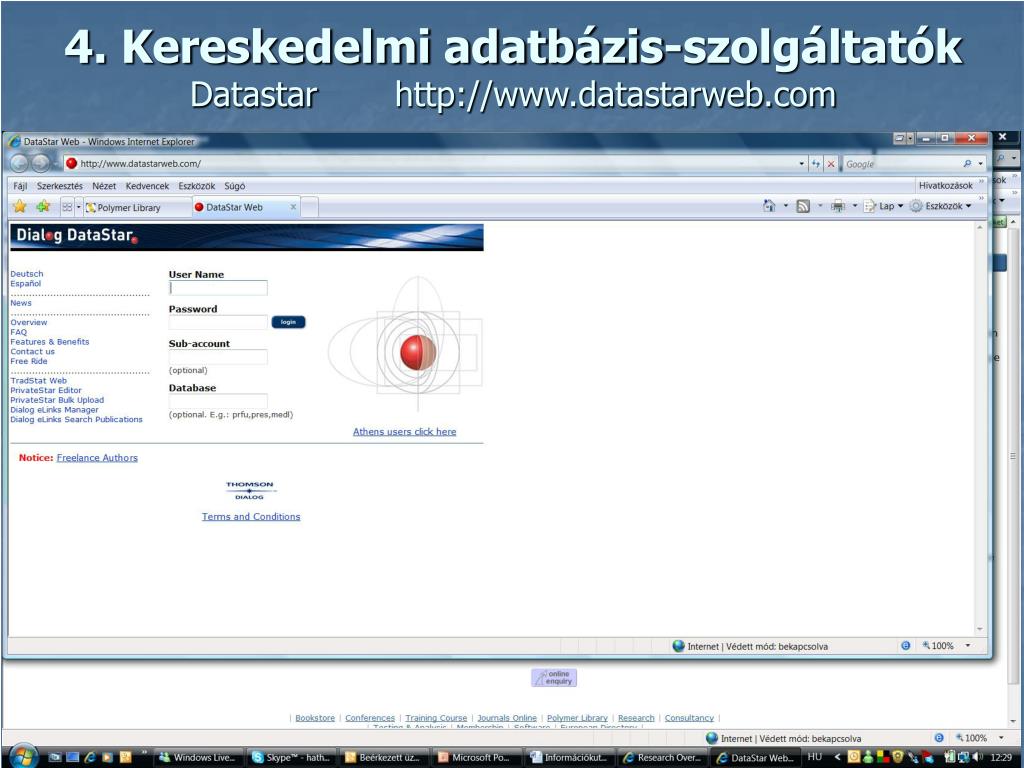Screen dimensions: 1024x768
Task: Open the Kedvencek menu
Action: (x=147, y=185)
